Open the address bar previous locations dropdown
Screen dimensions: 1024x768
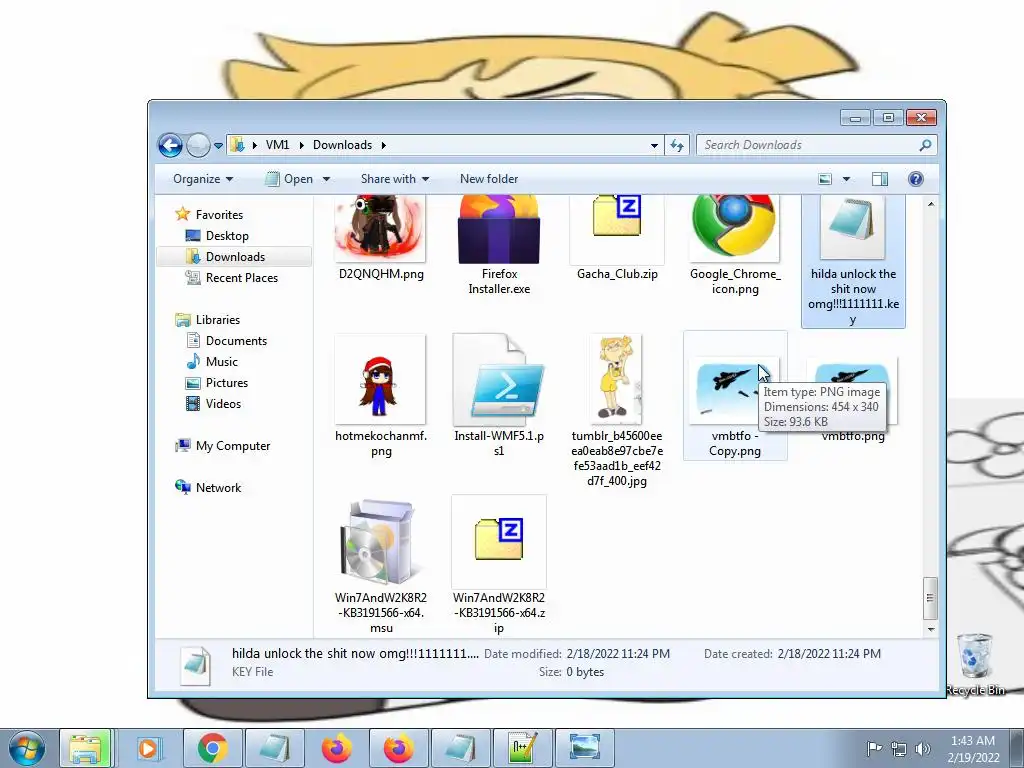point(654,146)
